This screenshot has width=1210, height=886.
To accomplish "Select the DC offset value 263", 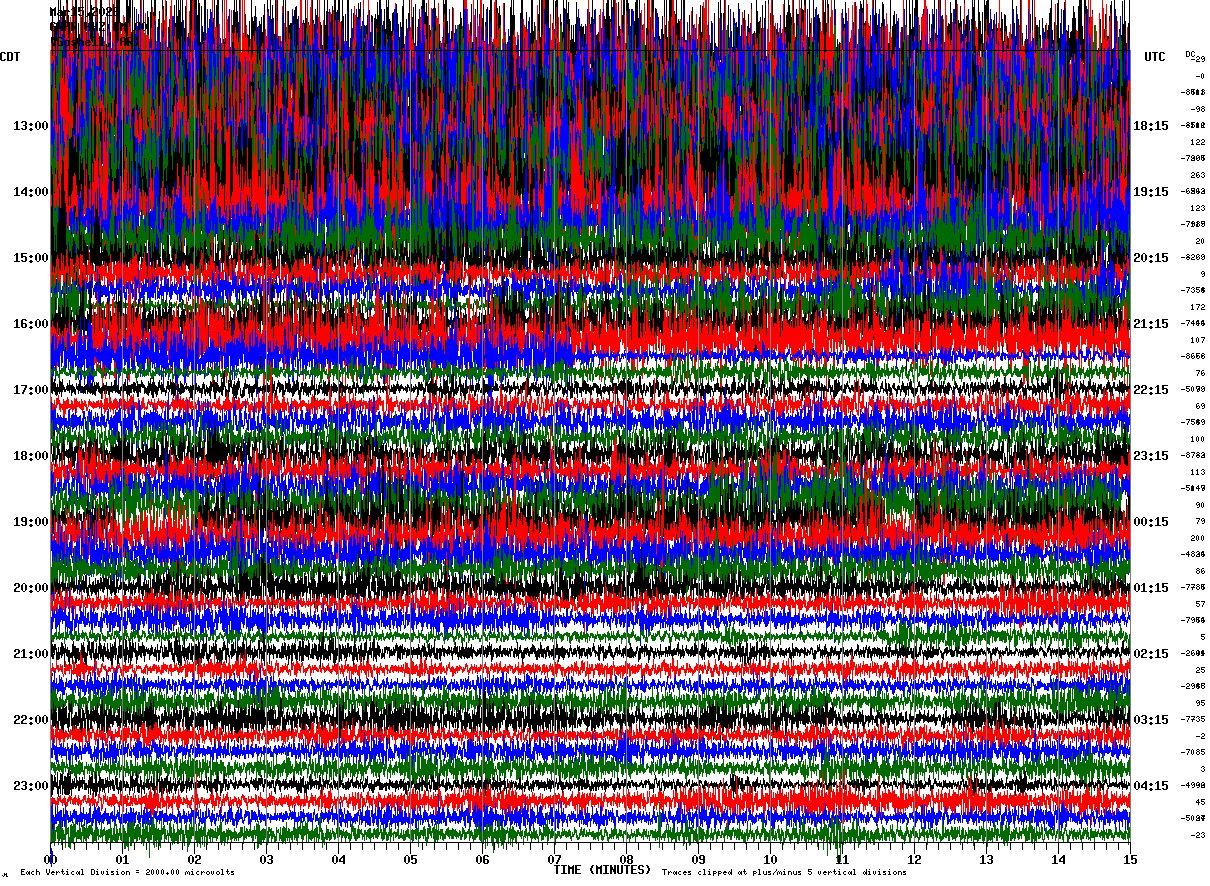I will (1197, 175).
